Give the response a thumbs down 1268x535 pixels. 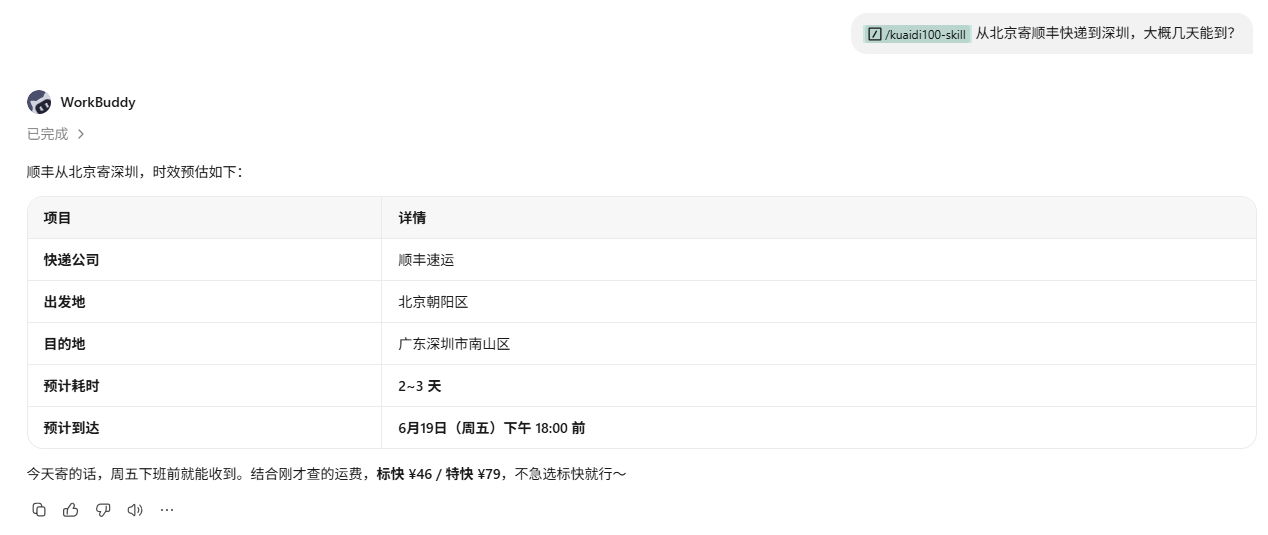click(103, 510)
